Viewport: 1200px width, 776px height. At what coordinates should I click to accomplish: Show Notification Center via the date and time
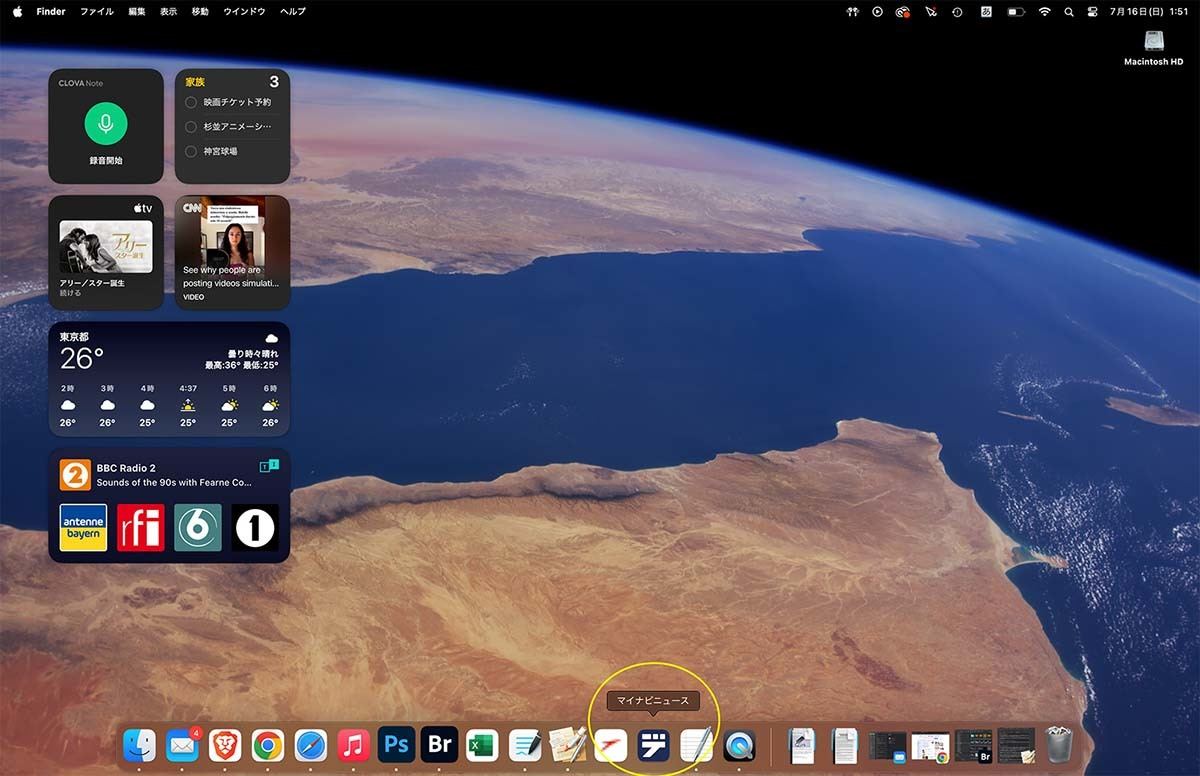click(x=1151, y=12)
